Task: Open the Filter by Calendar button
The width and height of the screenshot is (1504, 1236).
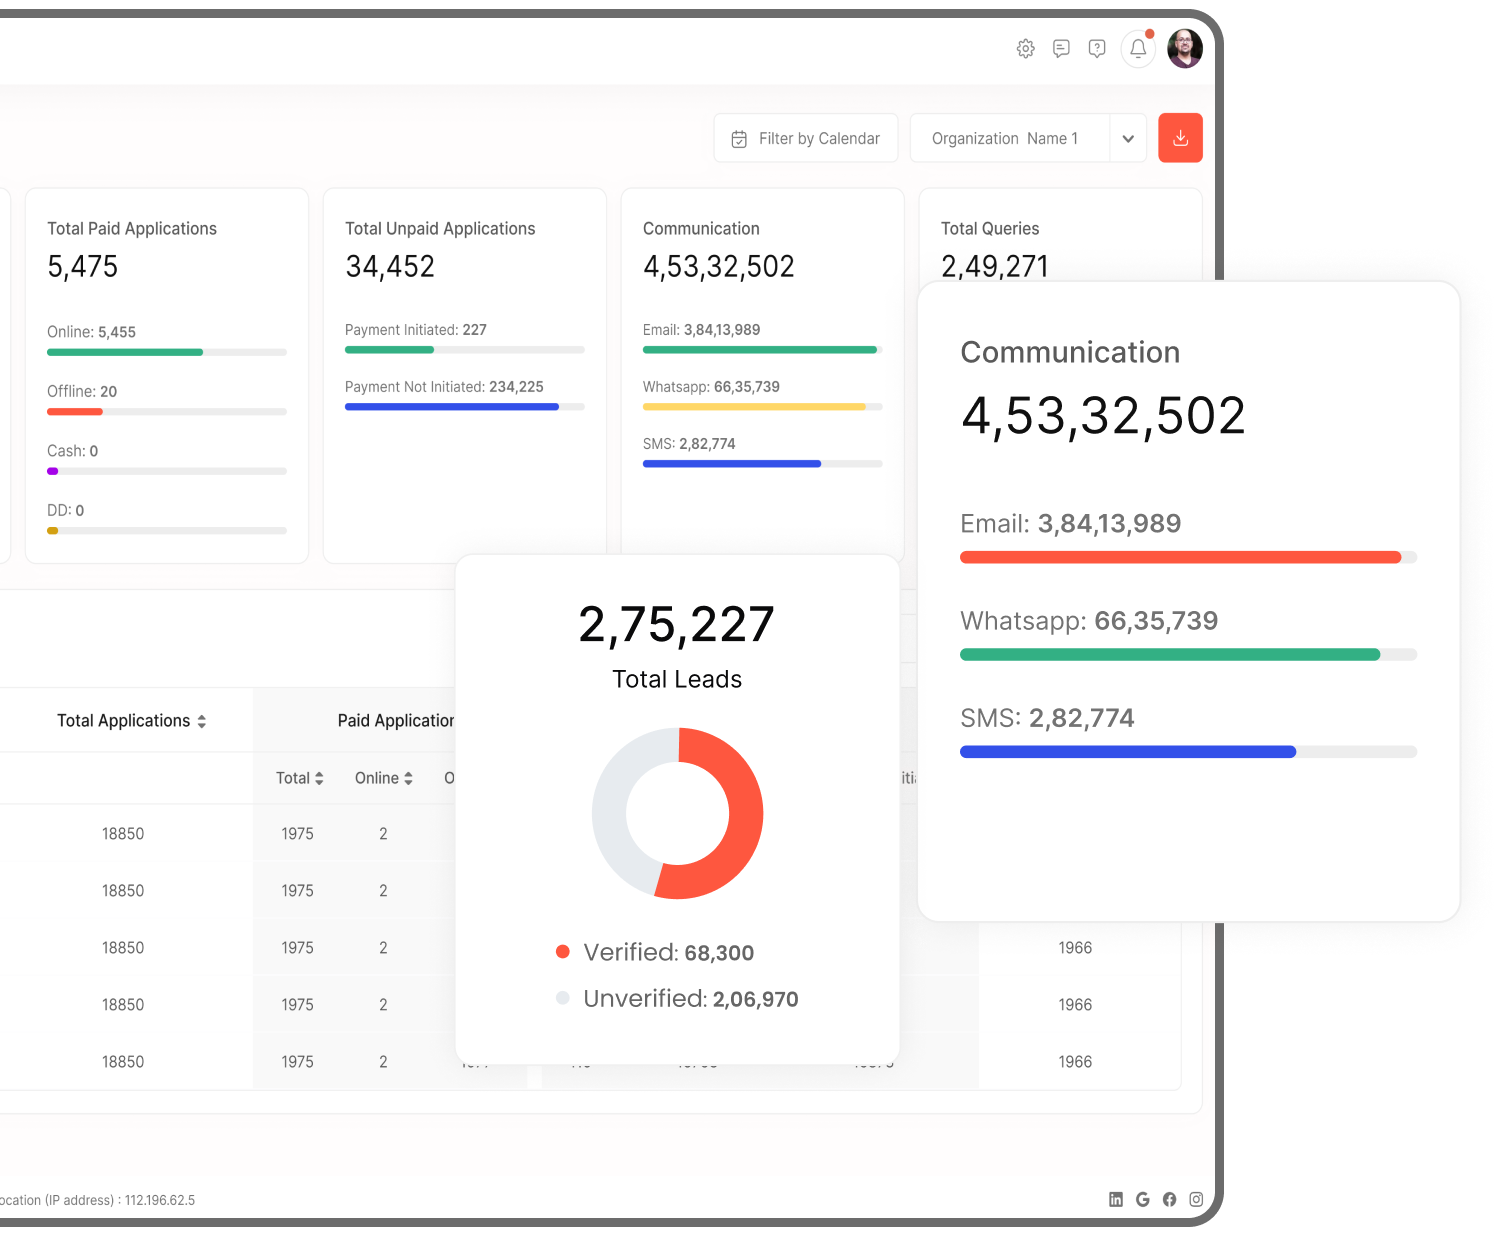Action: tap(806, 138)
